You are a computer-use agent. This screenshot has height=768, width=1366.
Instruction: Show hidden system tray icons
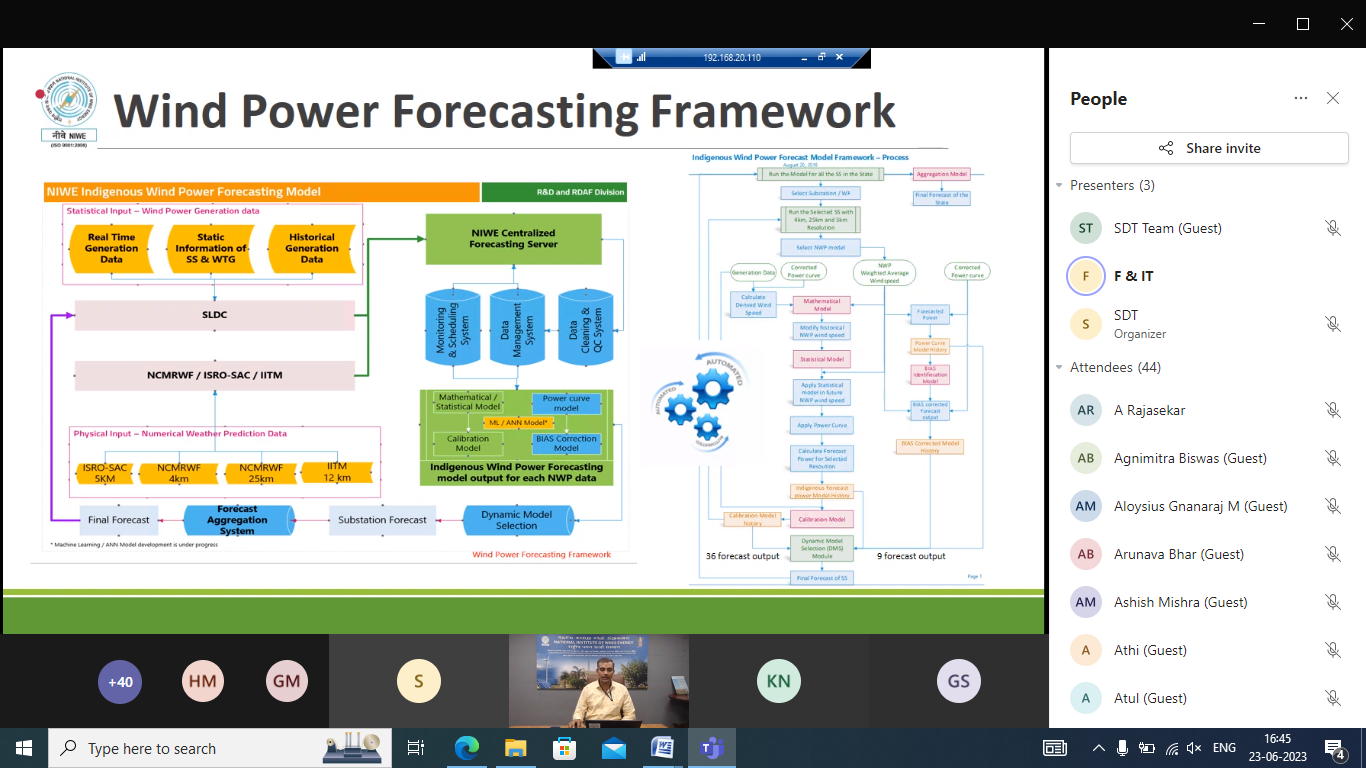click(1099, 748)
